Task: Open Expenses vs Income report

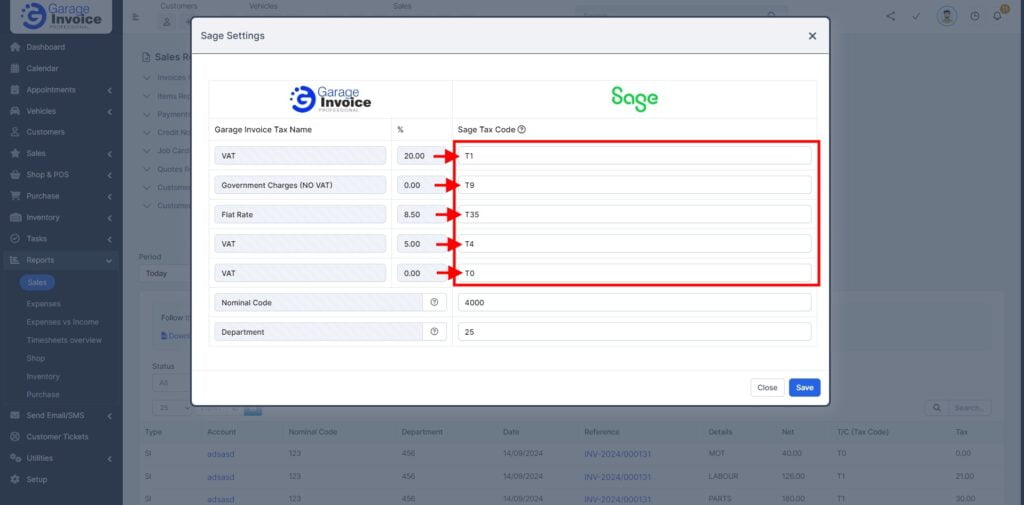Action: click(x=63, y=322)
